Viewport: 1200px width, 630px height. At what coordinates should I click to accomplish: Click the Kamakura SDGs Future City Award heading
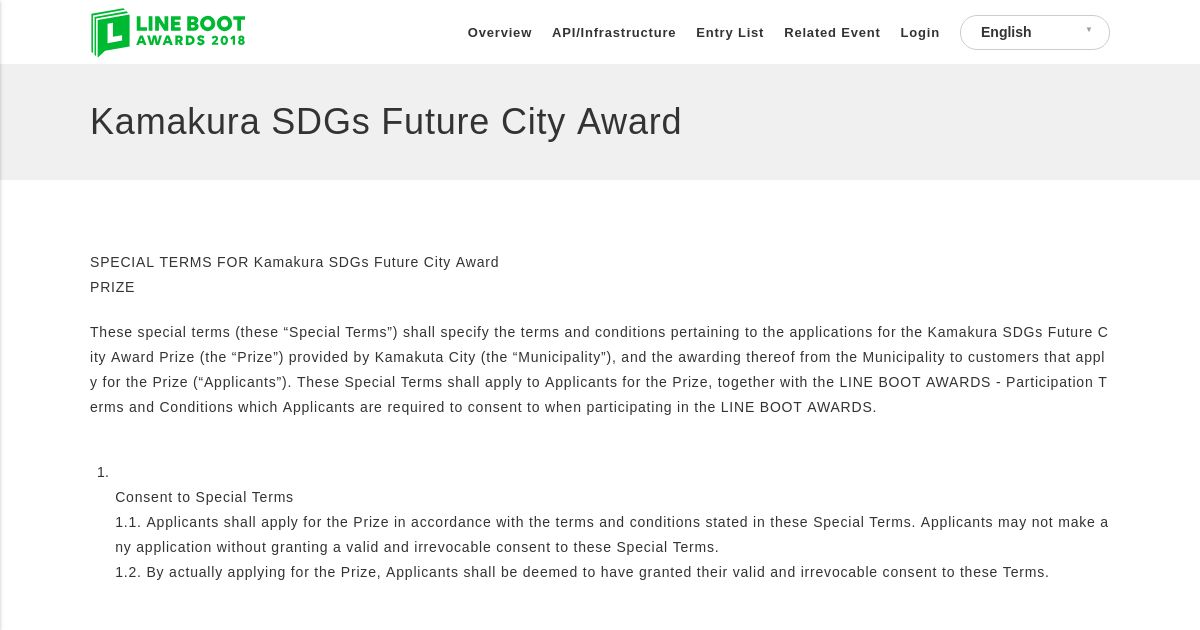pos(386,122)
